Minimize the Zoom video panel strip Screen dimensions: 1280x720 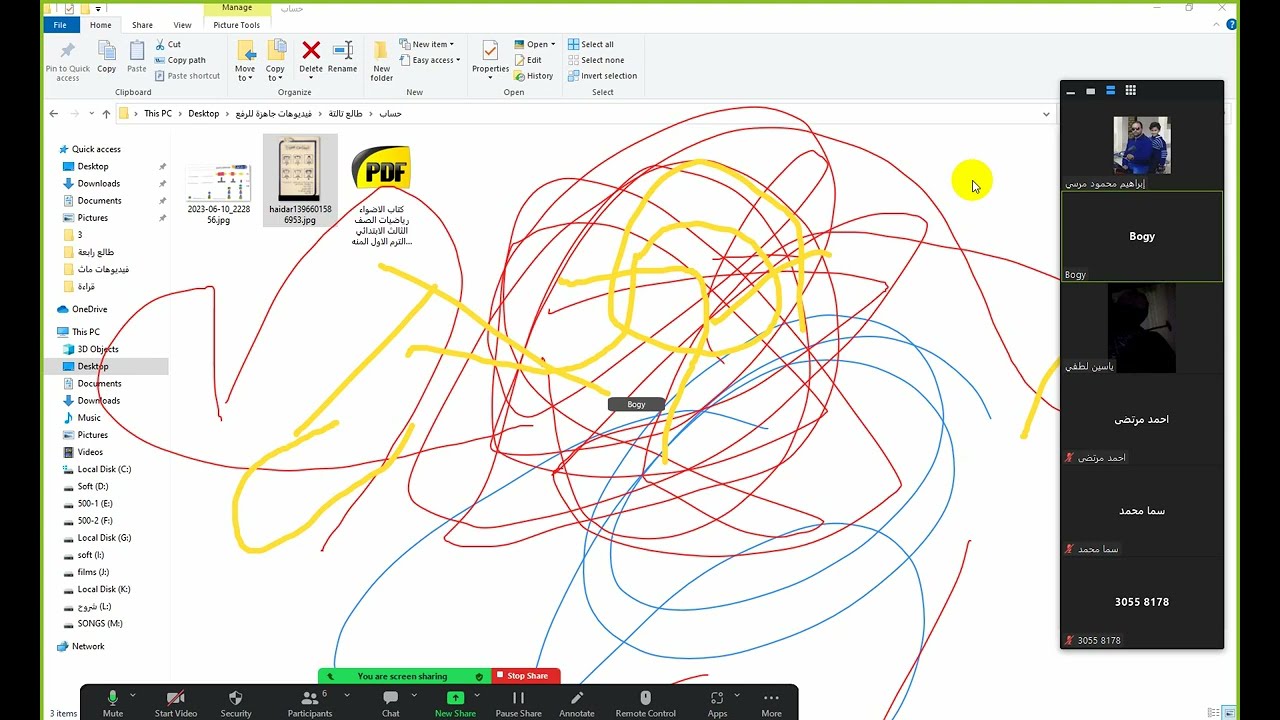[1070, 91]
